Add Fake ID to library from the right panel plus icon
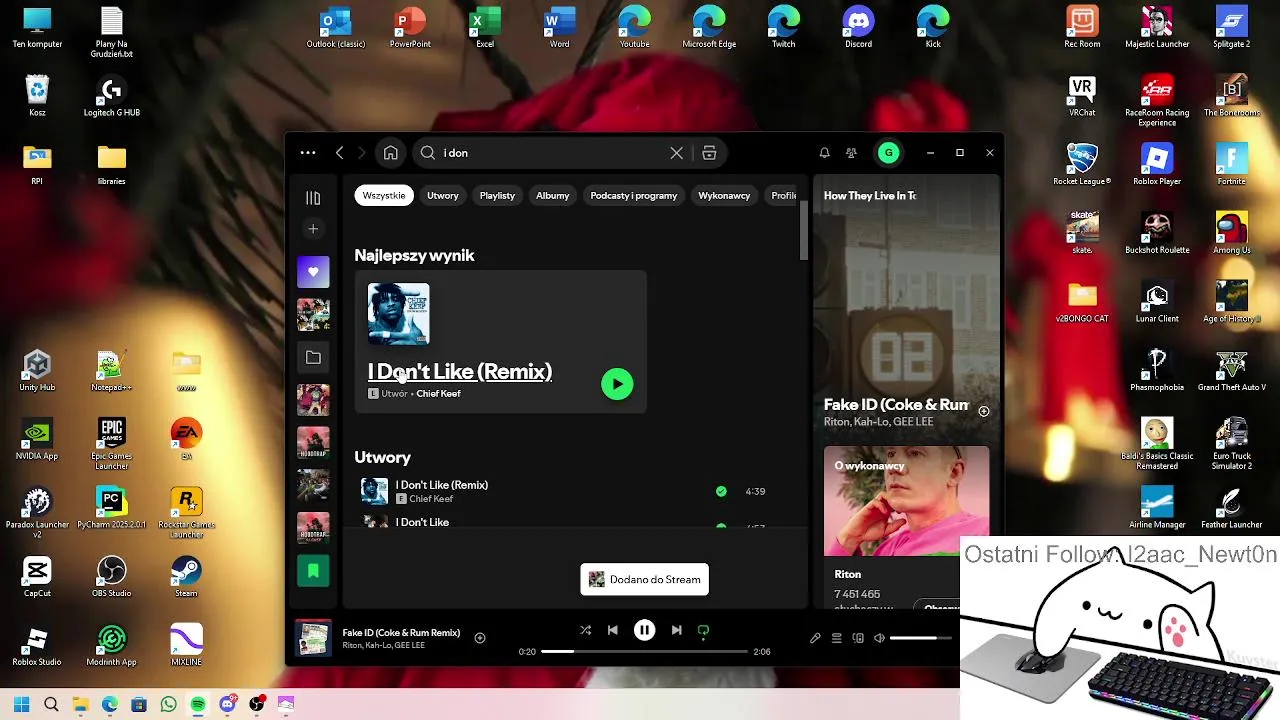Image resolution: width=1280 pixels, height=720 pixels. click(984, 411)
